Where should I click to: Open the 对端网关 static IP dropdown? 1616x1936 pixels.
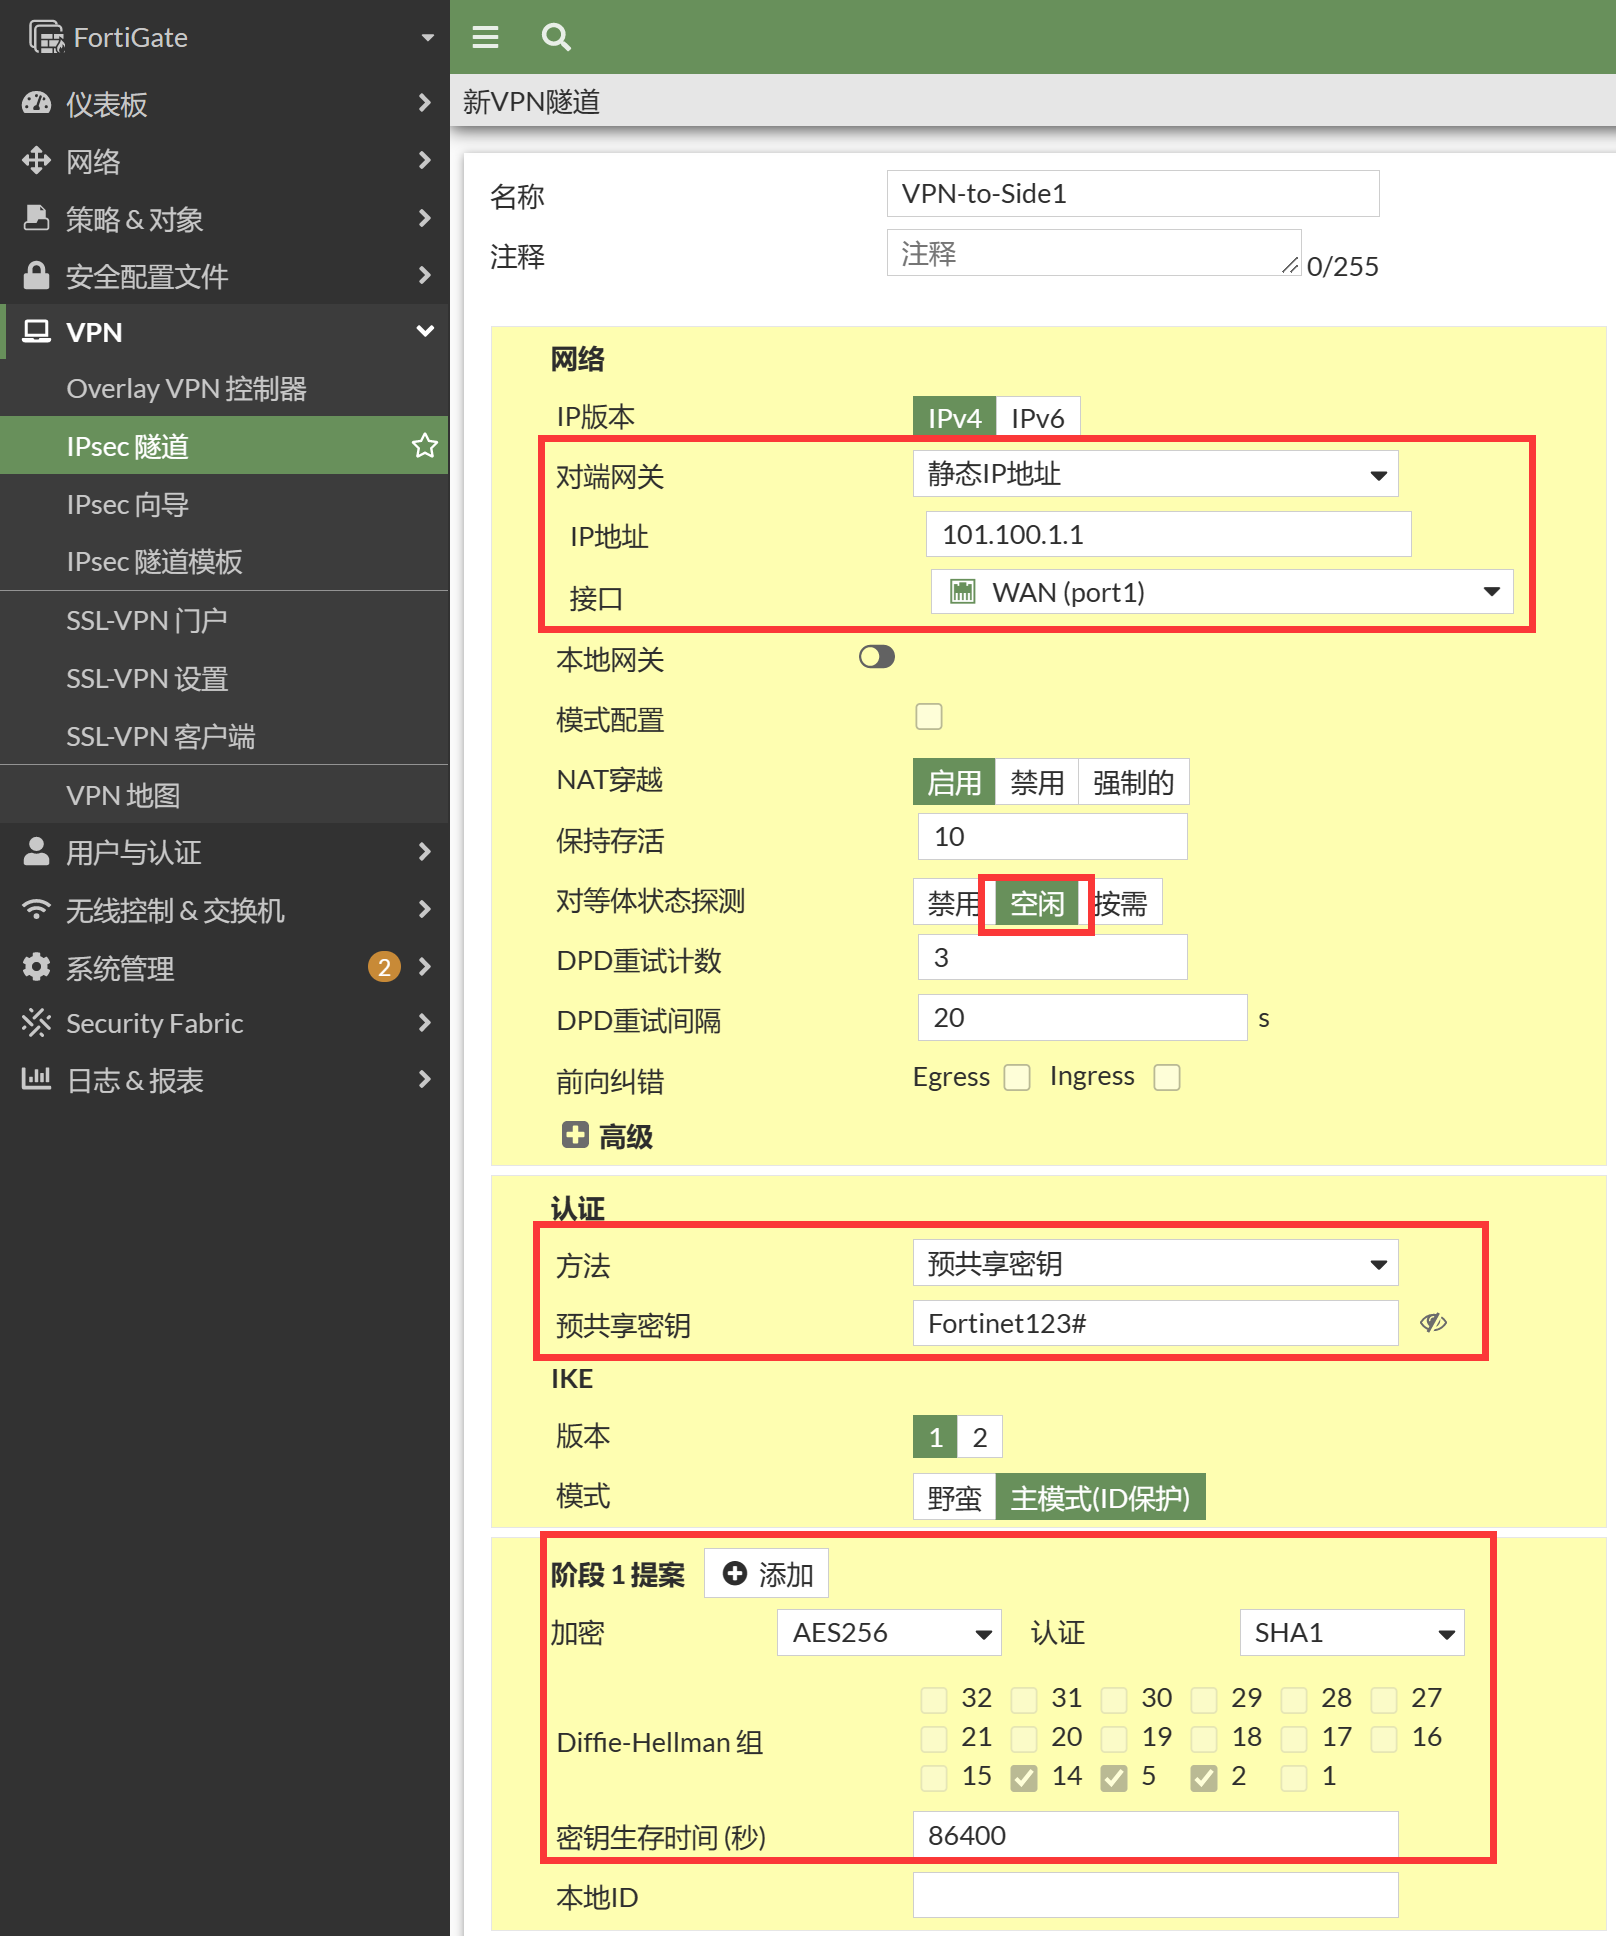pyautogui.click(x=1155, y=474)
